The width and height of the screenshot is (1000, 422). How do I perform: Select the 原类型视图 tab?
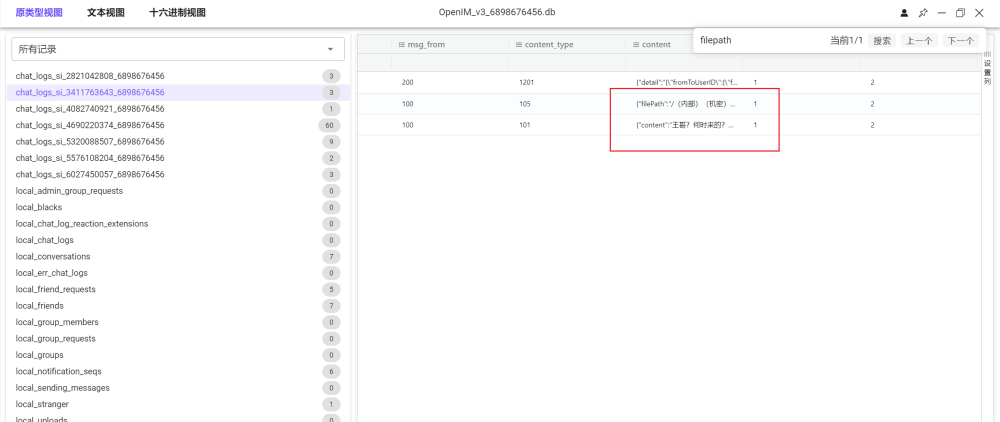pos(38,13)
